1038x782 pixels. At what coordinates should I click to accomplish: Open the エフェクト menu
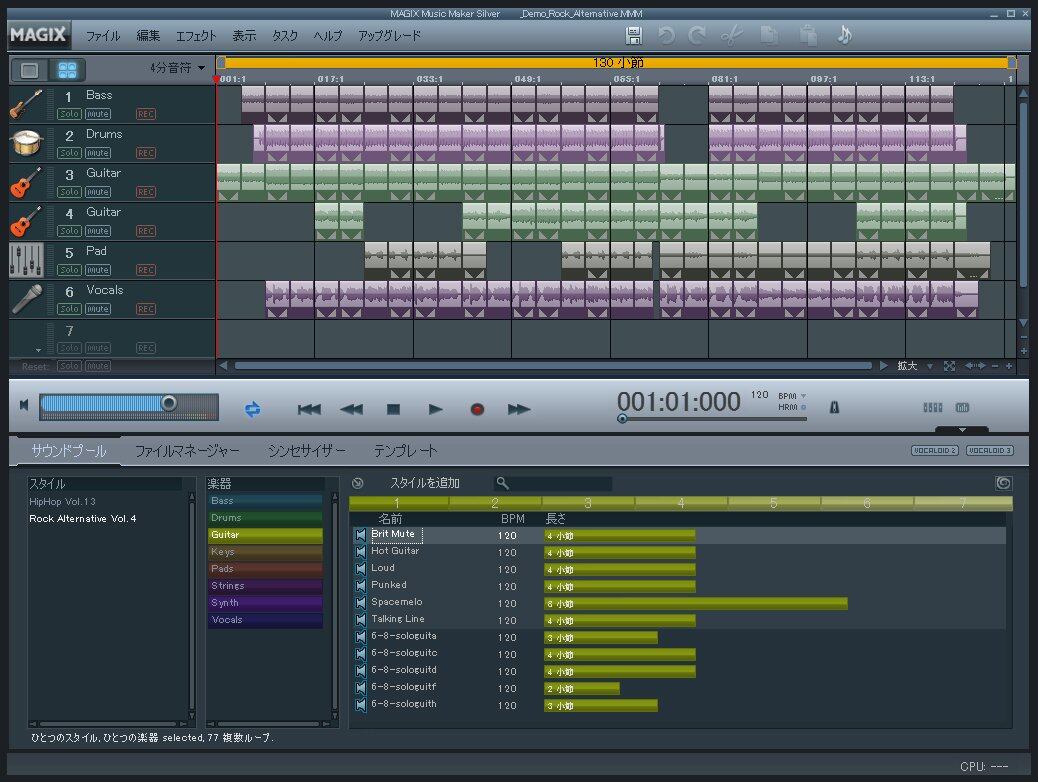(196, 35)
